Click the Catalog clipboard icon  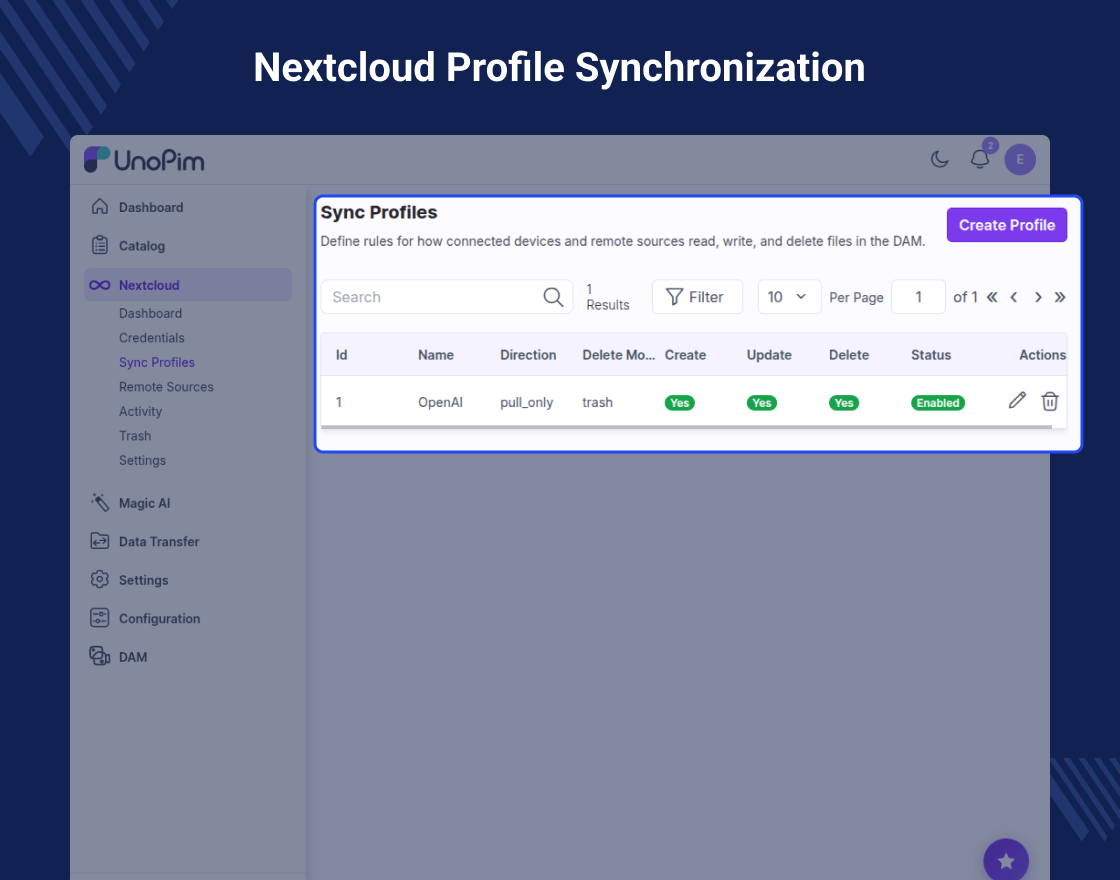[x=99, y=245]
